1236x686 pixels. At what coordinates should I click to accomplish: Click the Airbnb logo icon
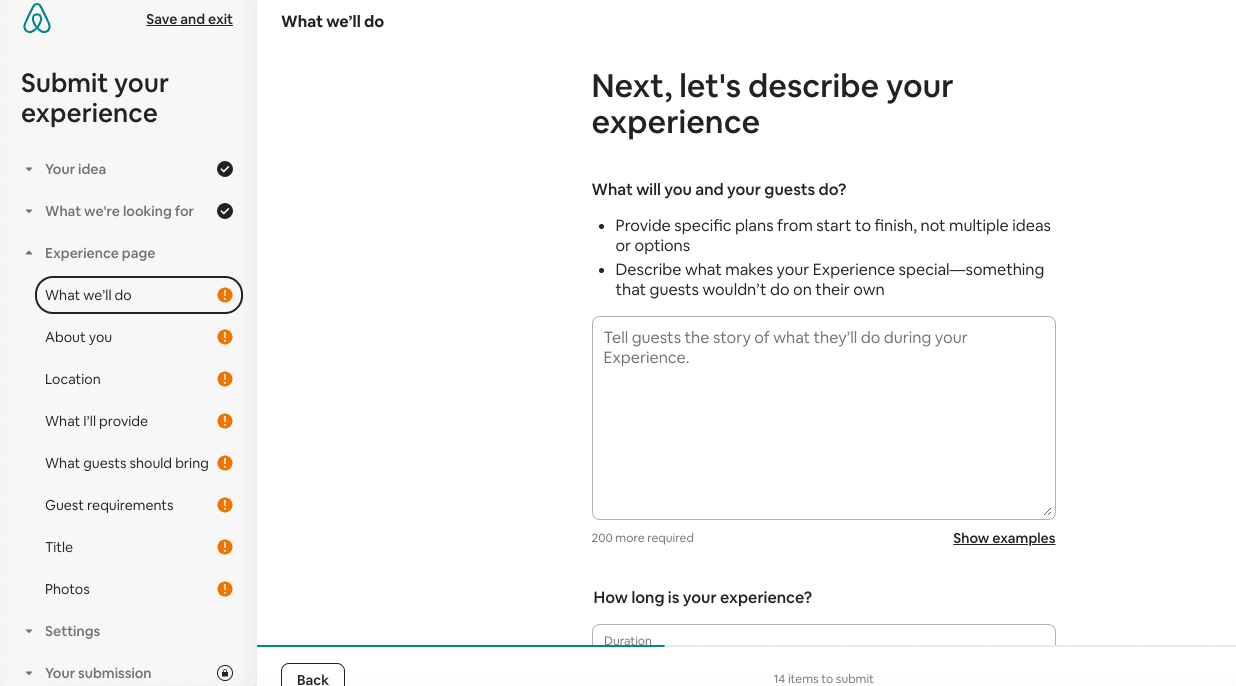(x=37, y=19)
